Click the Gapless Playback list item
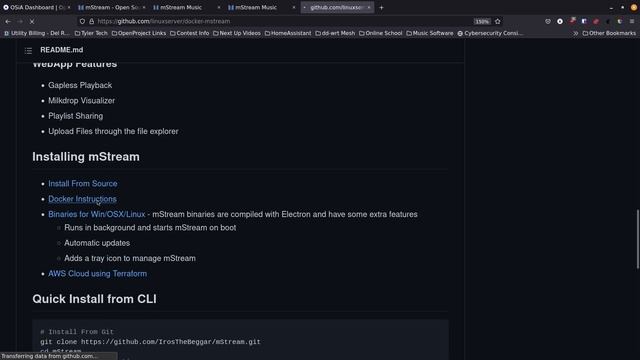This screenshot has height=360, width=640. tap(80, 85)
